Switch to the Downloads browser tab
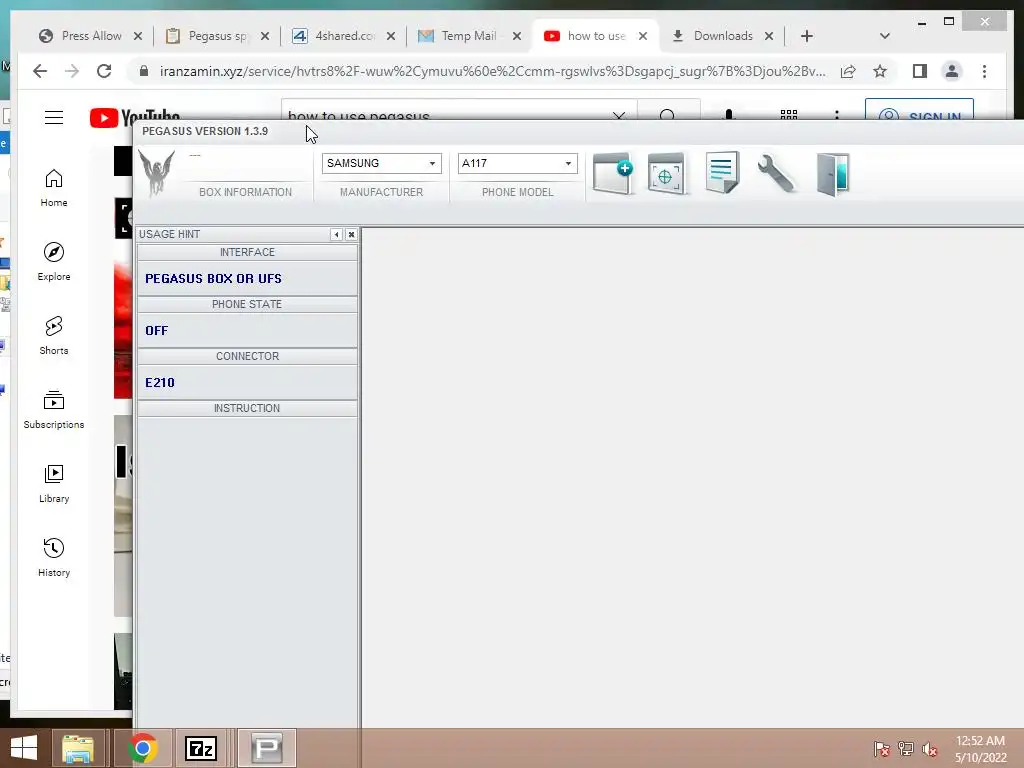1024x768 pixels. pos(722,36)
